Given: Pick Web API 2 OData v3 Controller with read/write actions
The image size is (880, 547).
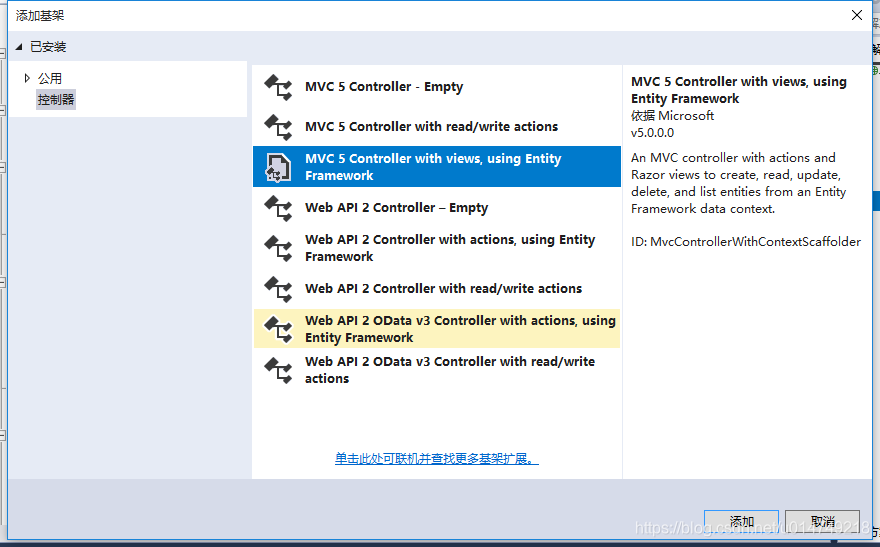Looking at the screenshot, I should point(437,370).
